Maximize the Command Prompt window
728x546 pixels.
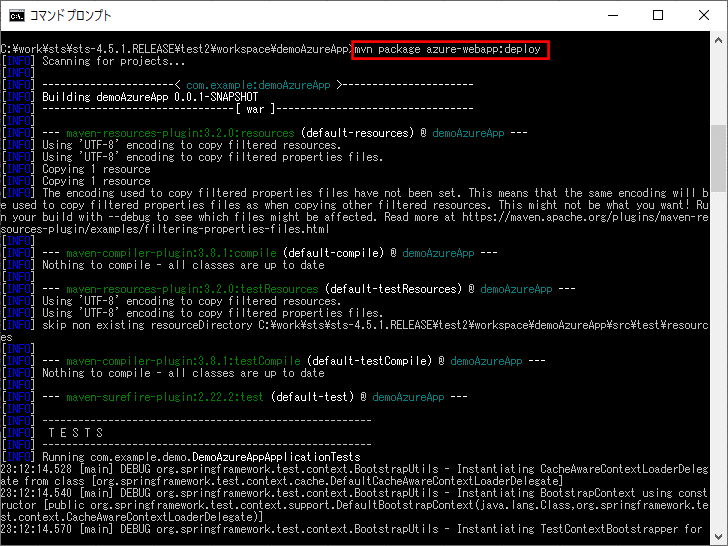[657, 15]
